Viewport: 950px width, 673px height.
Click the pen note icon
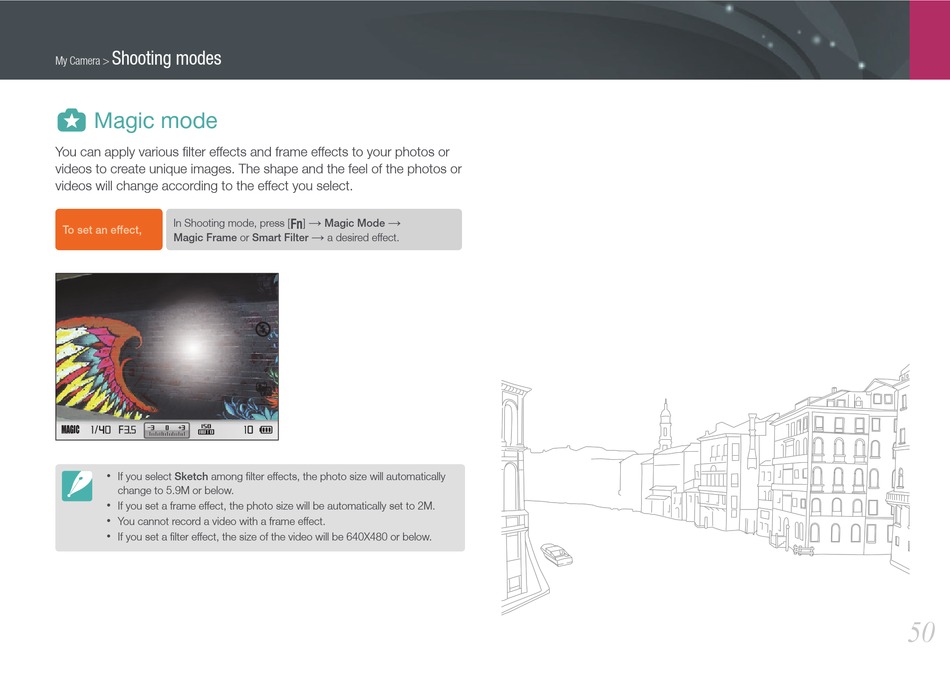tap(77, 486)
